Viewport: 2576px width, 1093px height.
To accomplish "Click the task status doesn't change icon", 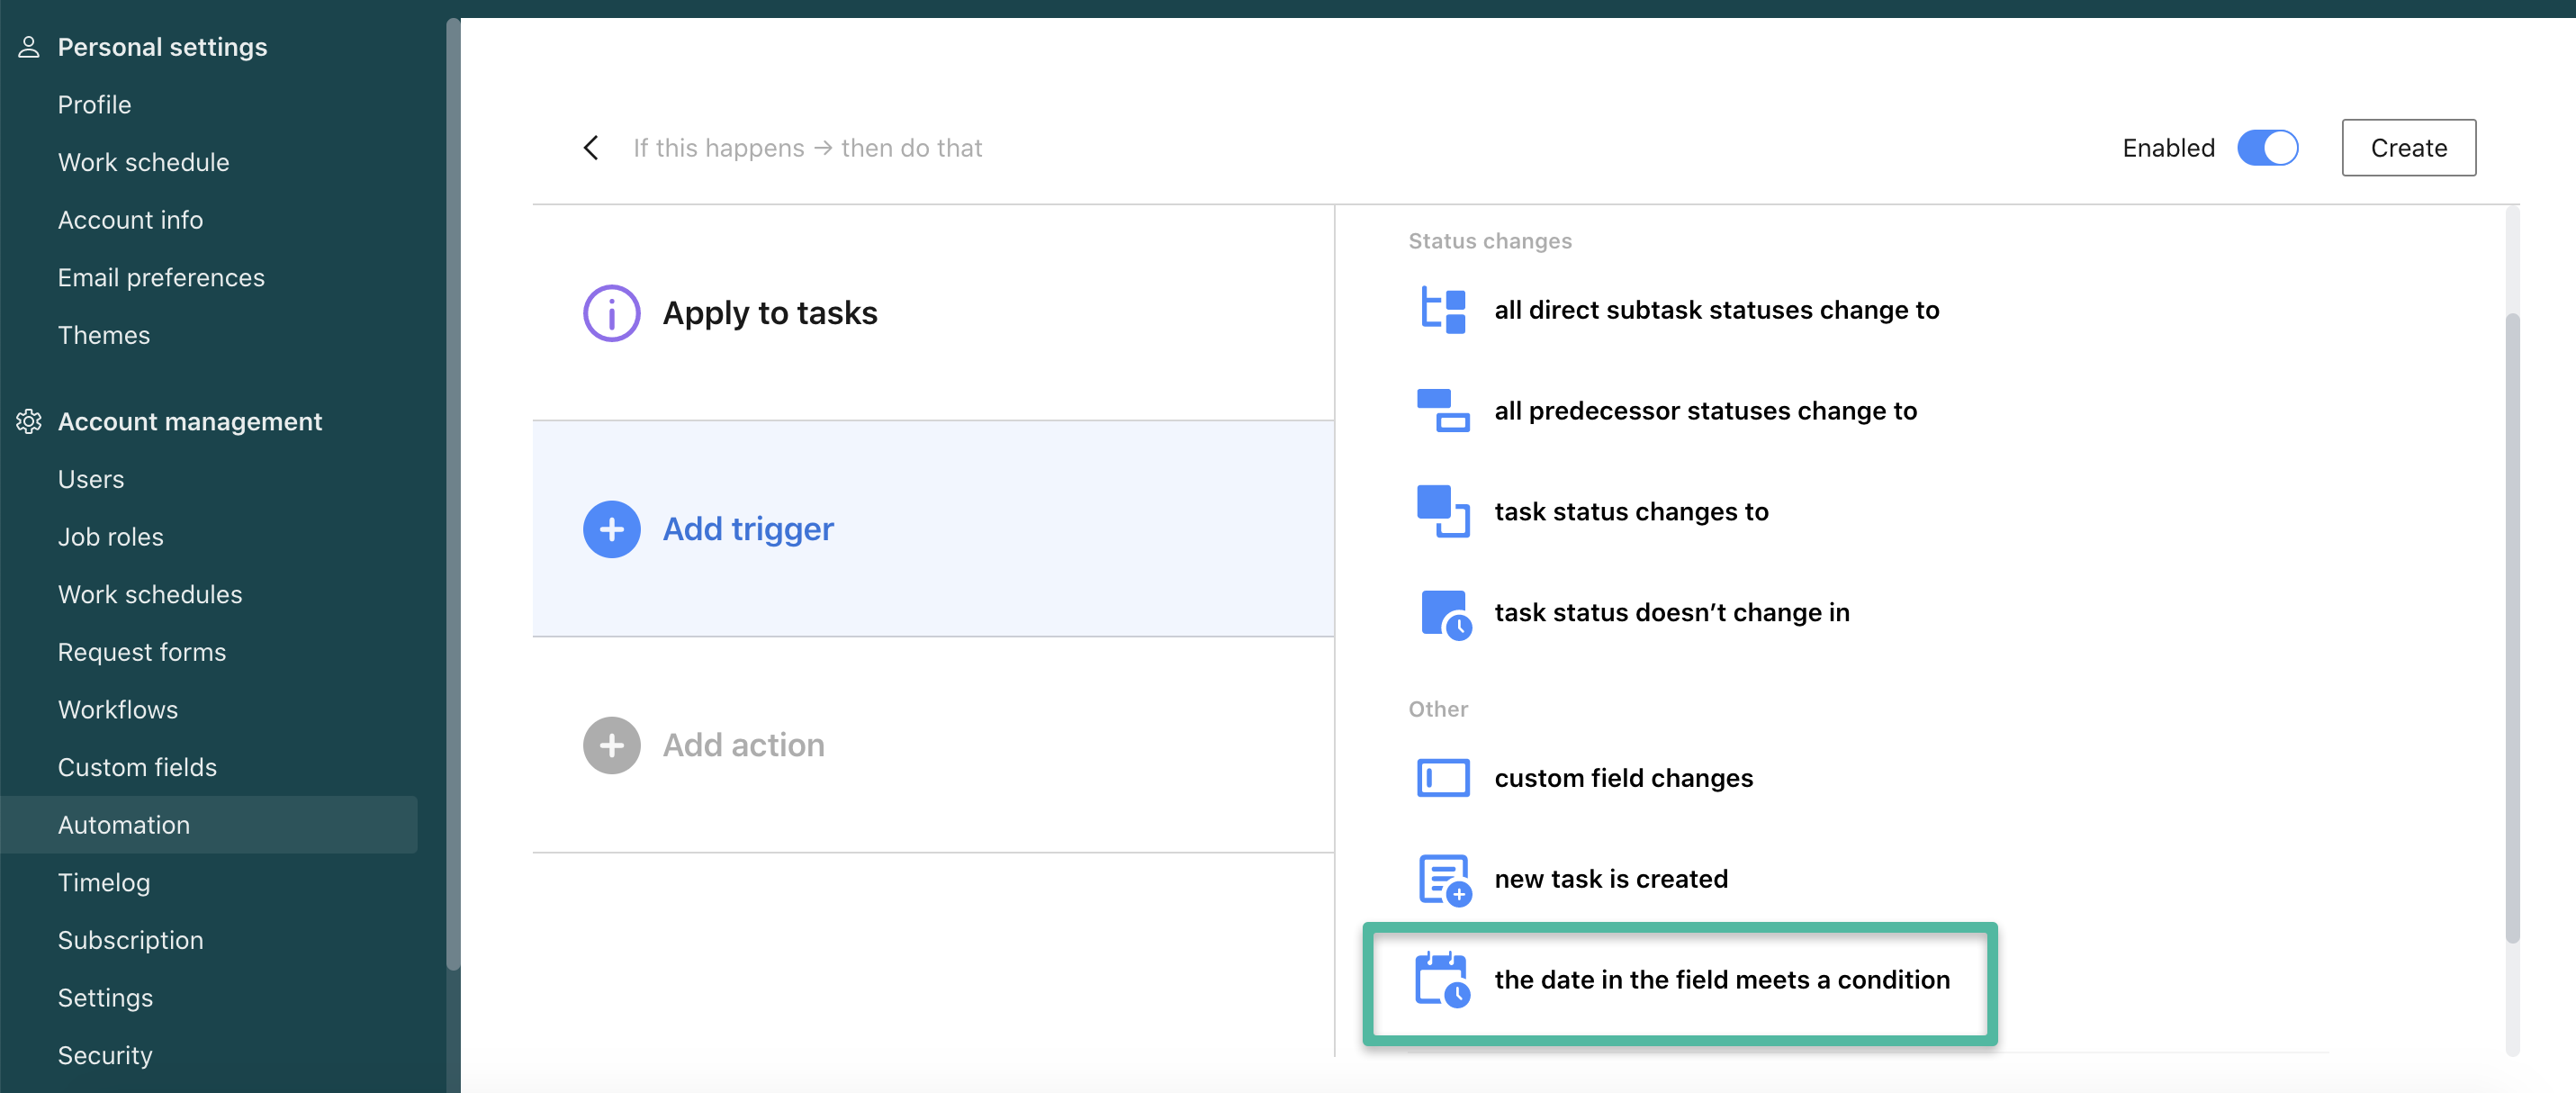I will (1444, 614).
